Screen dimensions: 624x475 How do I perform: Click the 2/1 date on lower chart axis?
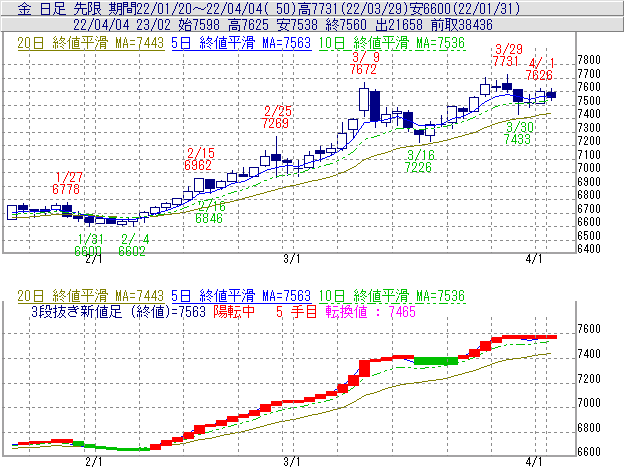tap(94, 463)
